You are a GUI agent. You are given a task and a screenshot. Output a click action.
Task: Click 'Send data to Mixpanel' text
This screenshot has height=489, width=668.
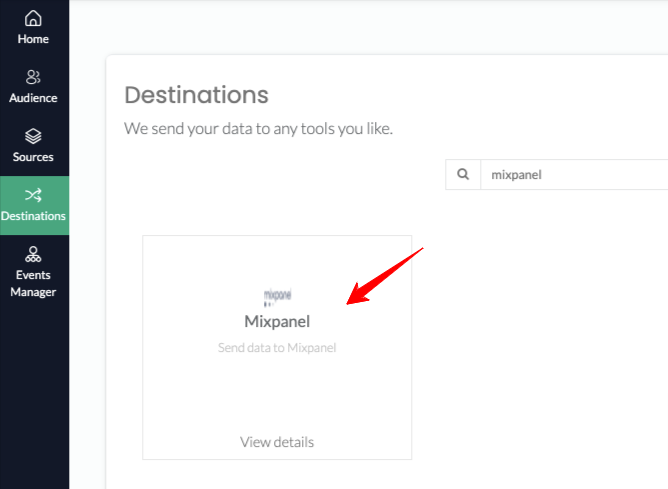click(x=277, y=348)
